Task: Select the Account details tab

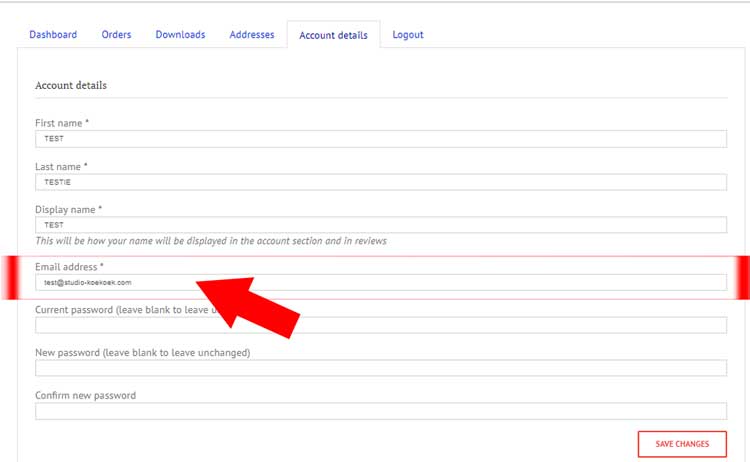Action: [333, 36]
